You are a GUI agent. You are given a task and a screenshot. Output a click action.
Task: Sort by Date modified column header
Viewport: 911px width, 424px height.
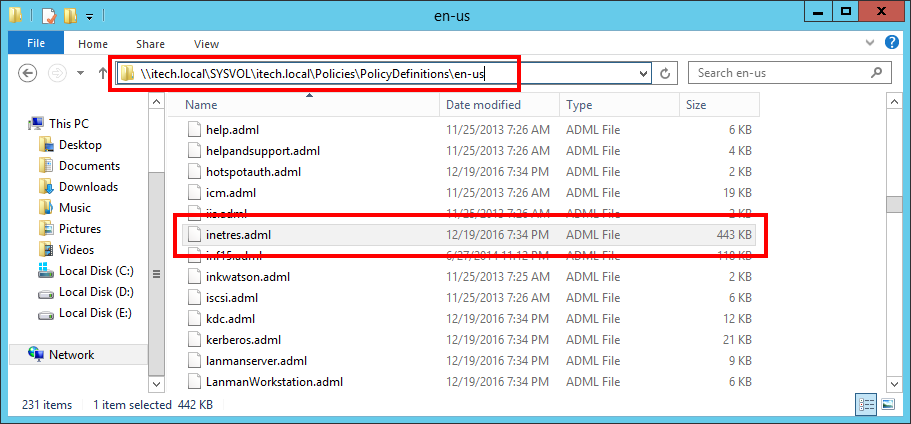pyautogui.click(x=500, y=105)
